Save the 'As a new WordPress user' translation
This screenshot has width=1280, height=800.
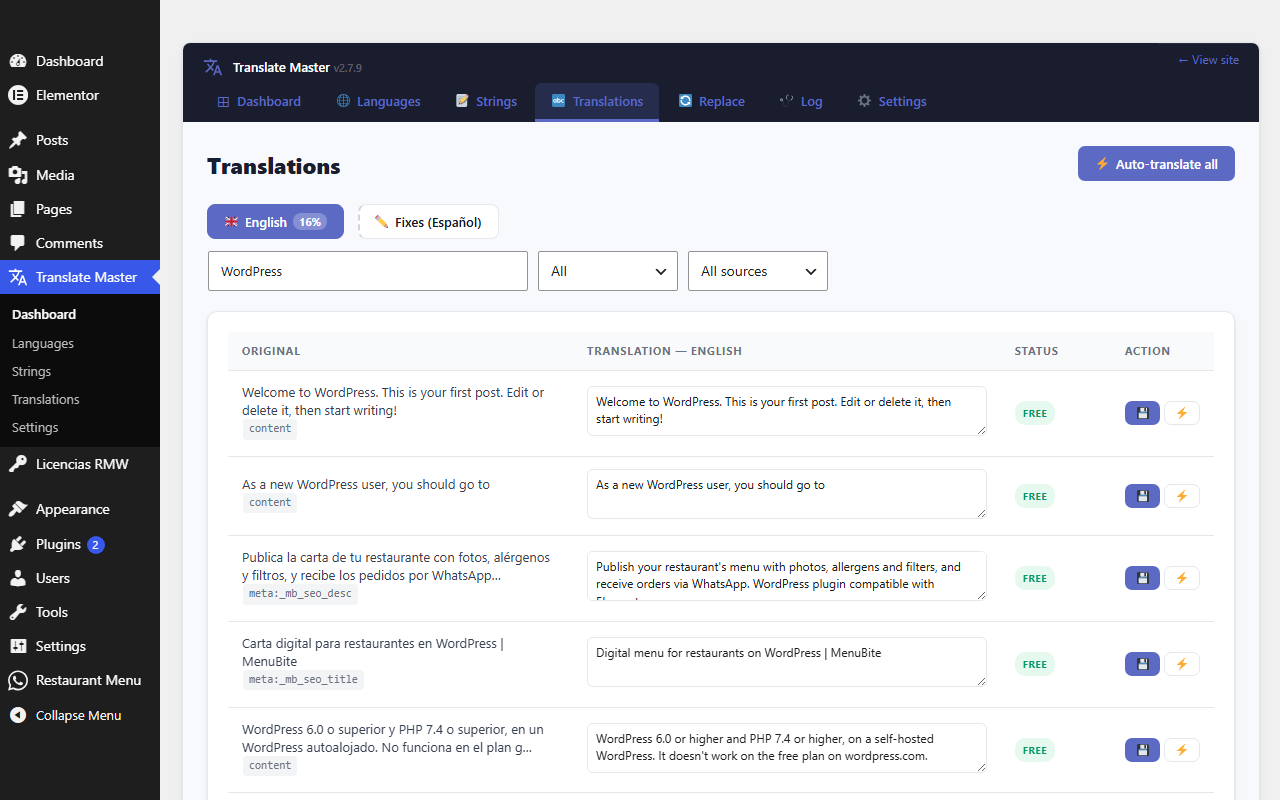click(x=1142, y=496)
